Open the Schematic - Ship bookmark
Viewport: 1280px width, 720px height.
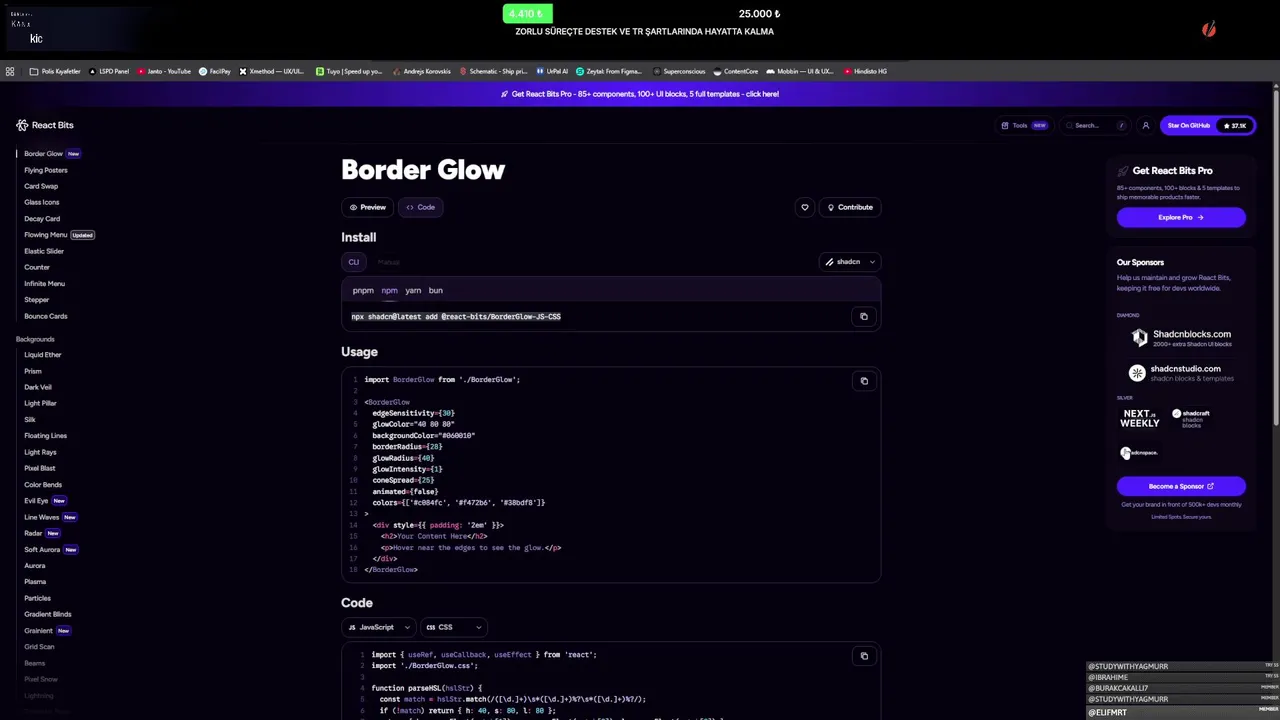pyautogui.click(x=493, y=71)
